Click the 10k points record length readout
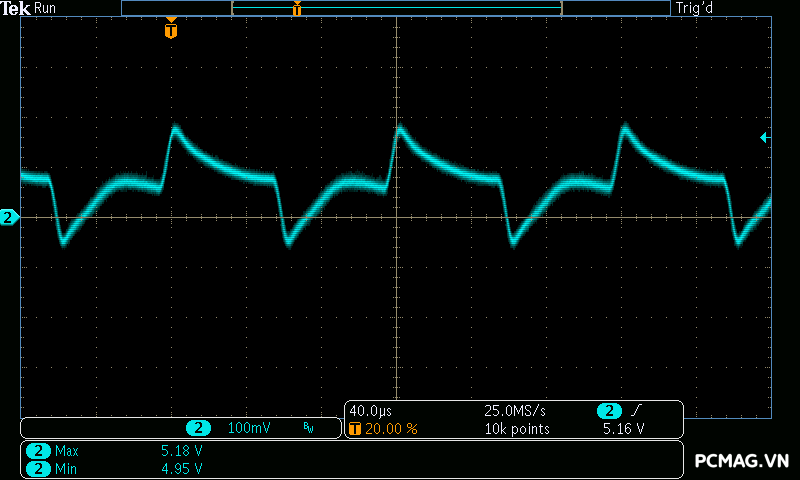Image resolution: width=800 pixels, height=480 pixels. (517, 429)
